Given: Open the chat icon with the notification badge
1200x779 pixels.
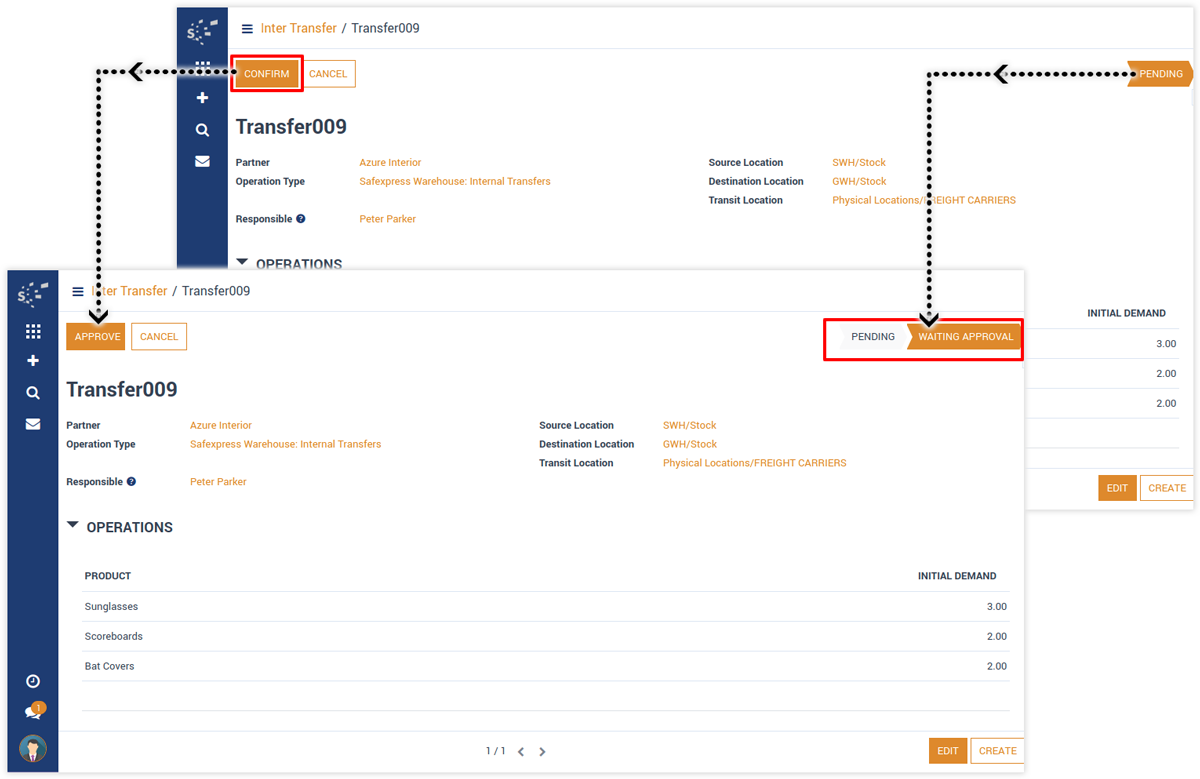Looking at the screenshot, I should pyautogui.click(x=33, y=712).
